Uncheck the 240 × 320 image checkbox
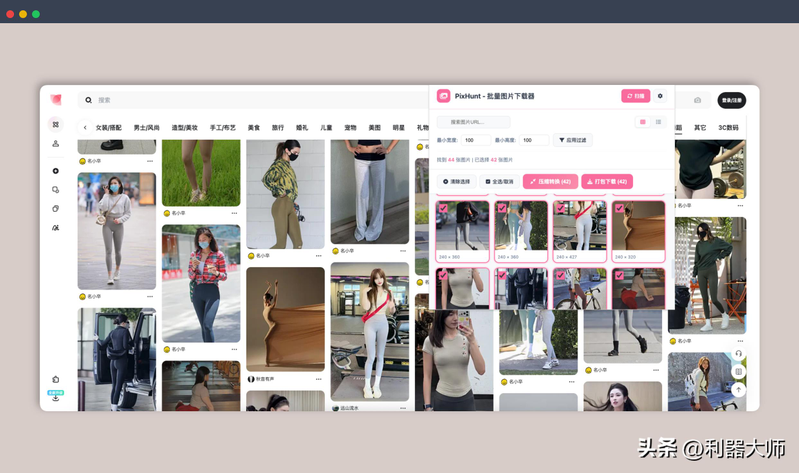799x473 pixels. tap(619, 208)
